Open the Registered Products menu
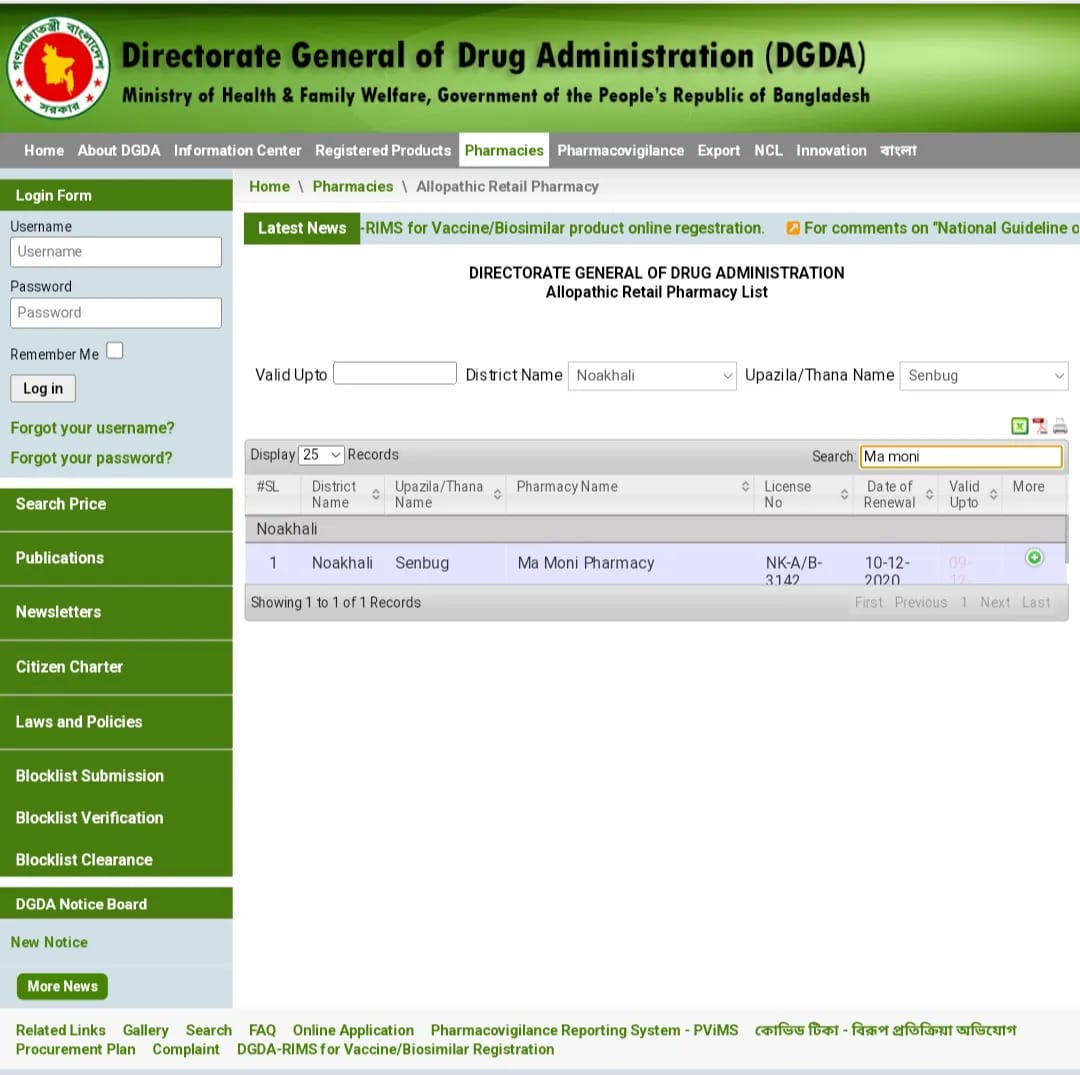Screen dimensions: 1080x1075 point(383,150)
